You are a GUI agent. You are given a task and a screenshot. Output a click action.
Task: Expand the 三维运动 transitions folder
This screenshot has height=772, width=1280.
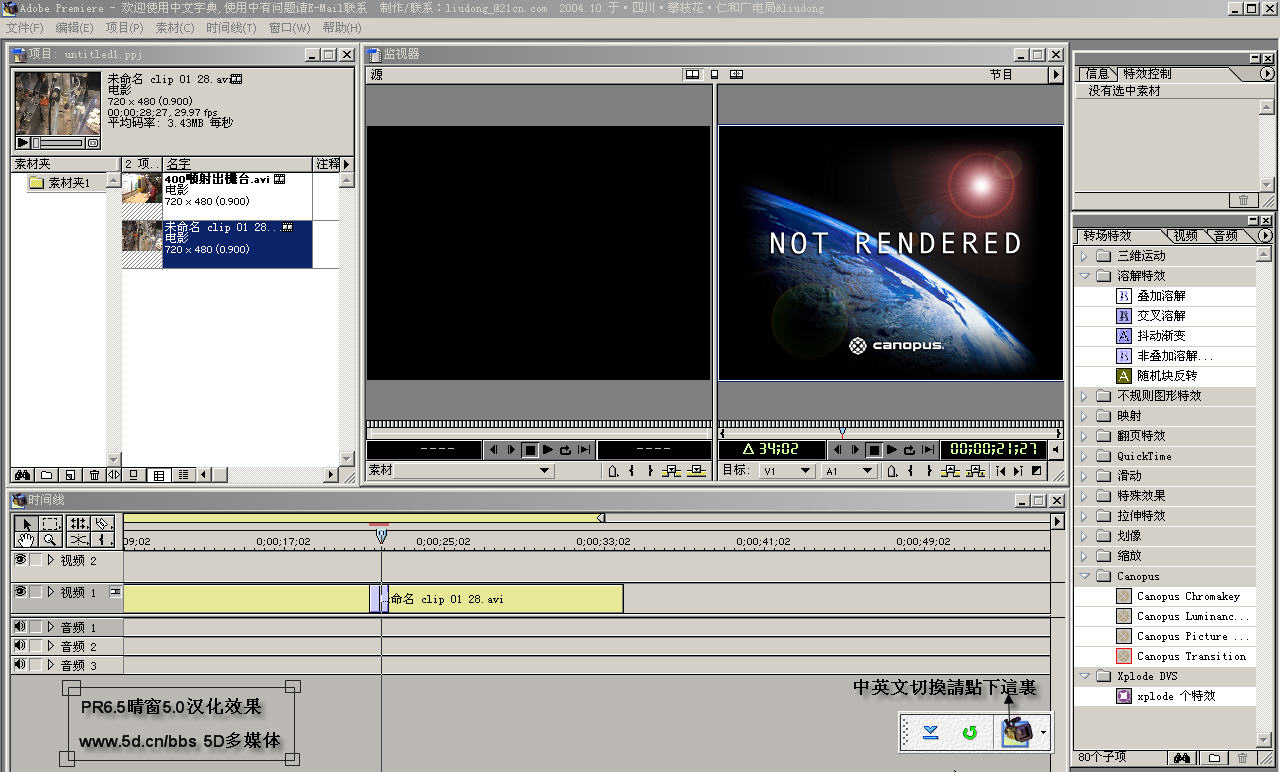click(x=1084, y=256)
